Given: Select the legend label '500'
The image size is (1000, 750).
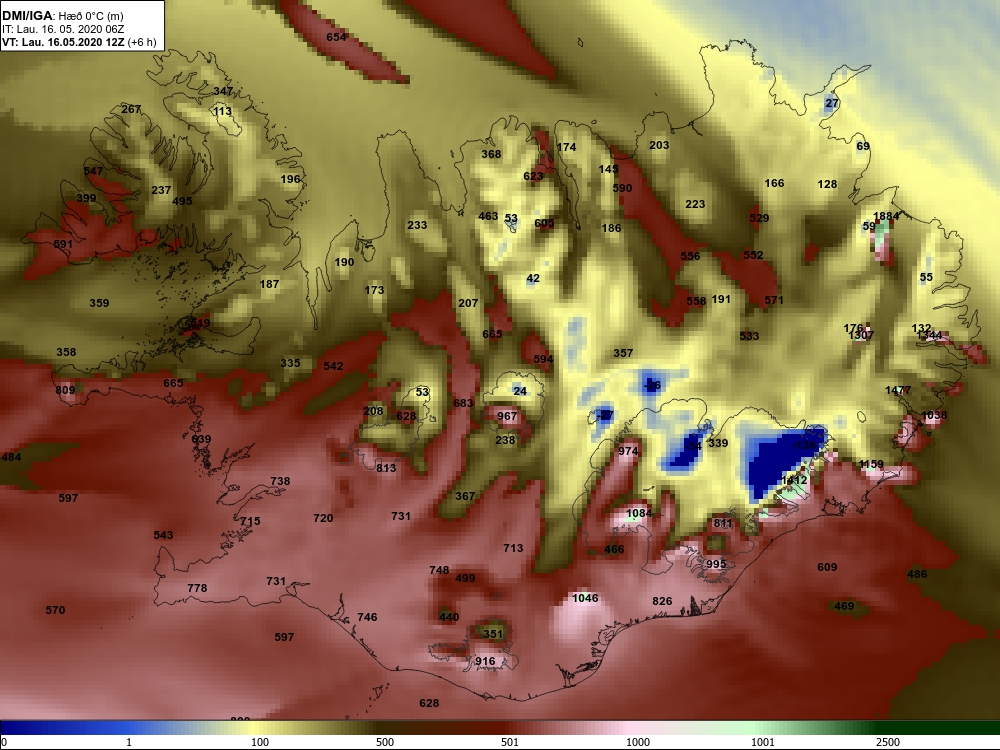Looking at the screenshot, I should (x=385, y=742).
